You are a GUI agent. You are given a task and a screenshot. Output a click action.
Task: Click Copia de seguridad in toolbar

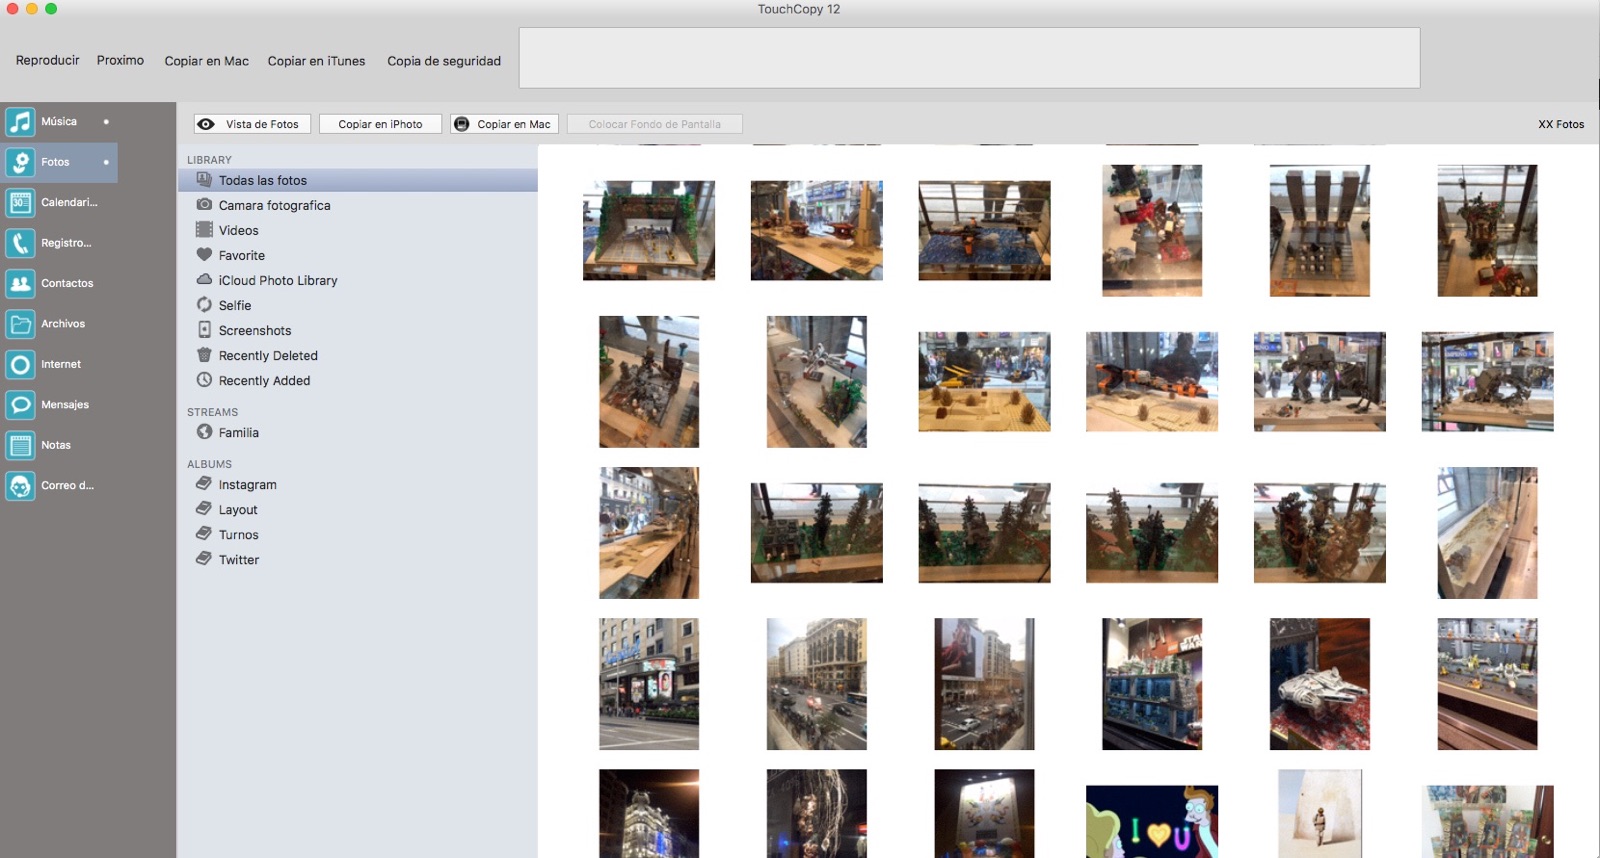tap(444, 61)
